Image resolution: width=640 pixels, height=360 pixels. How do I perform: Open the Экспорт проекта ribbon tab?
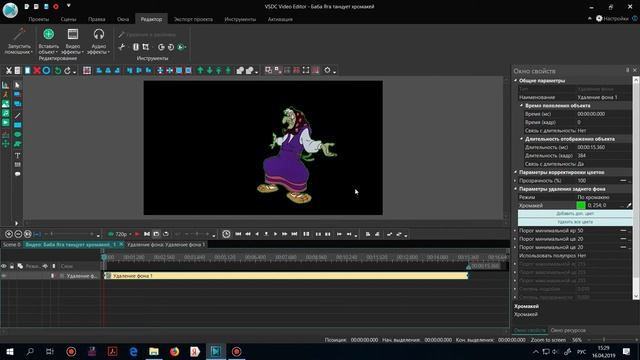tap(193, 19)
